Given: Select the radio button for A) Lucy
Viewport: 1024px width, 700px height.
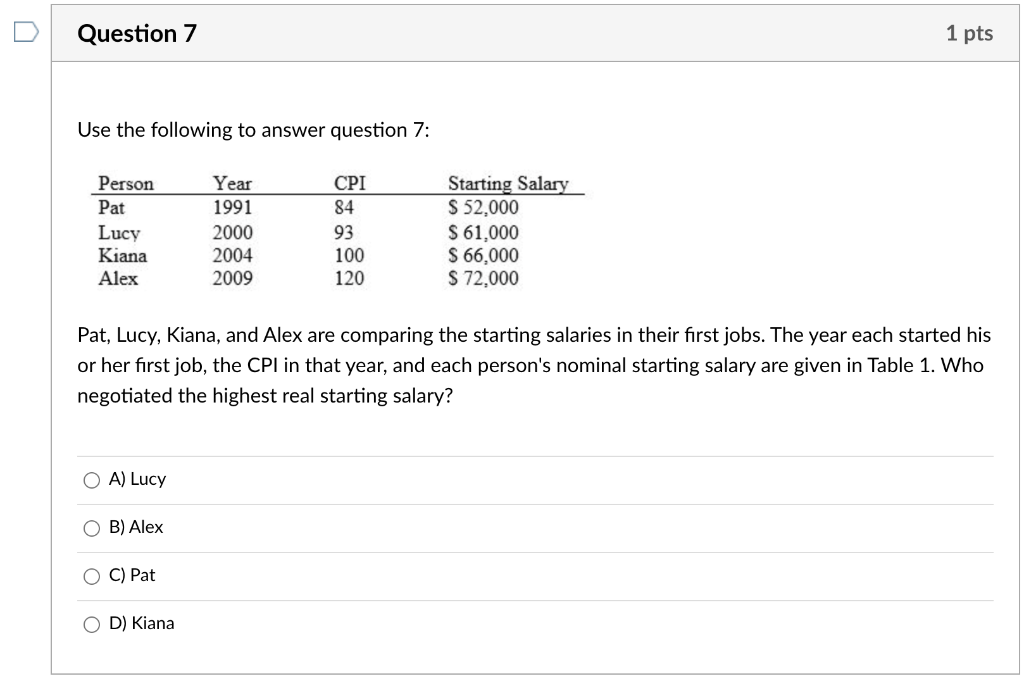Looking at the screenshot, I should [x=90, y=479].
